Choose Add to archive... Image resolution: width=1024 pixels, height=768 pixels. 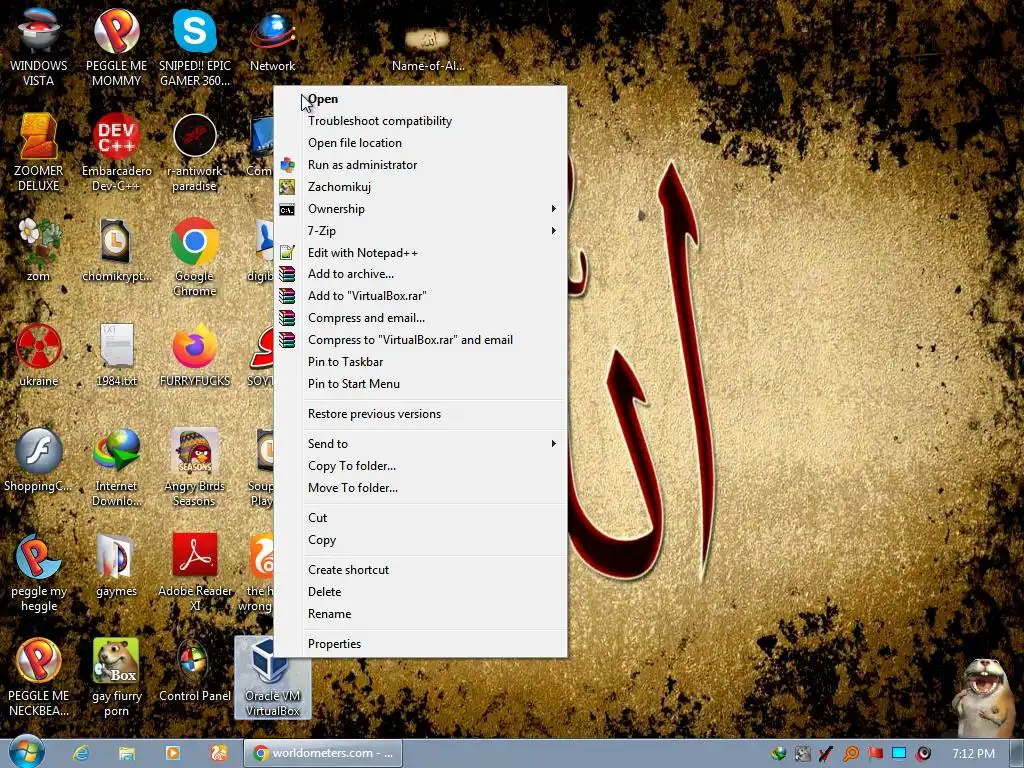pos(421,274)
